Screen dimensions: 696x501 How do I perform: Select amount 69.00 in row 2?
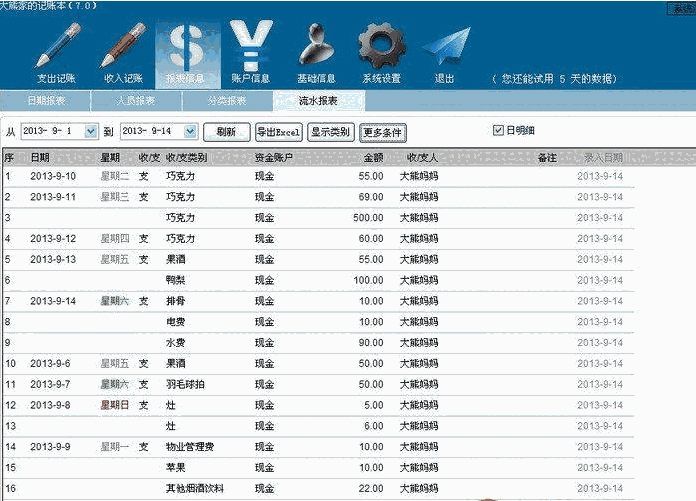[371, 197]
